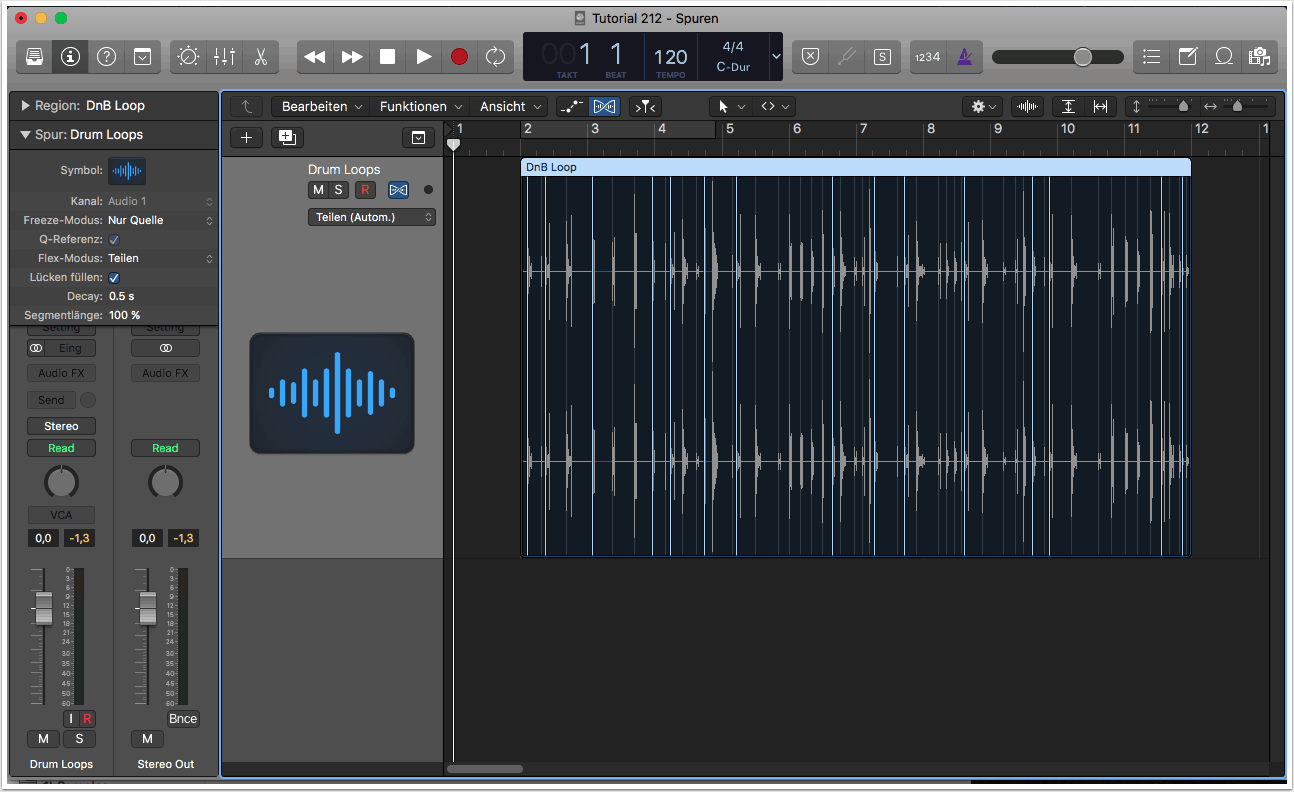This screenshot has height=792, width=1294.
Task: Open the Smart Controls icon
Action: point(188,57)
